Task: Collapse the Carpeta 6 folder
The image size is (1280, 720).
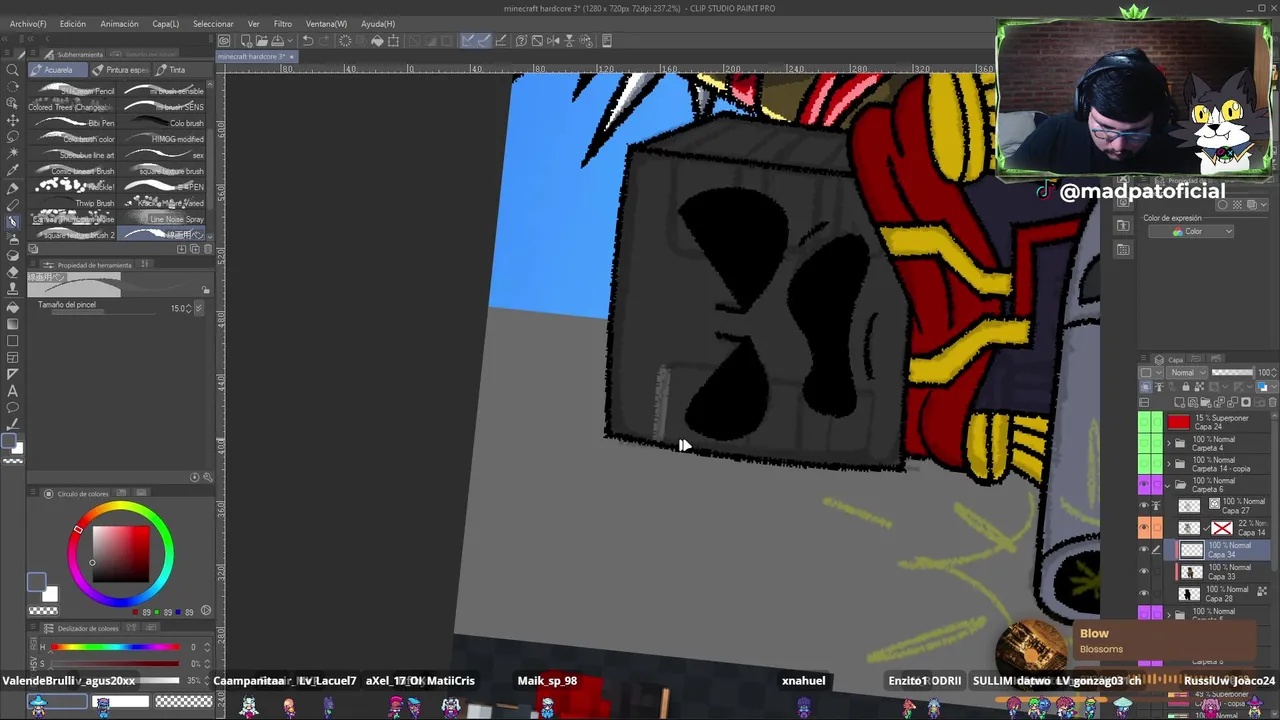Action: 1169,485
